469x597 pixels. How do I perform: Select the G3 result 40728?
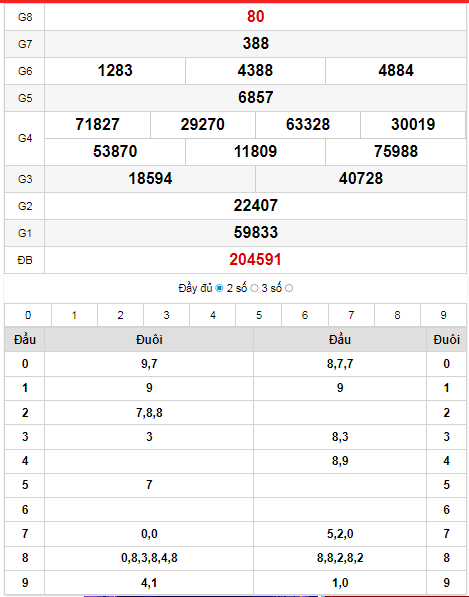[361, 179]
